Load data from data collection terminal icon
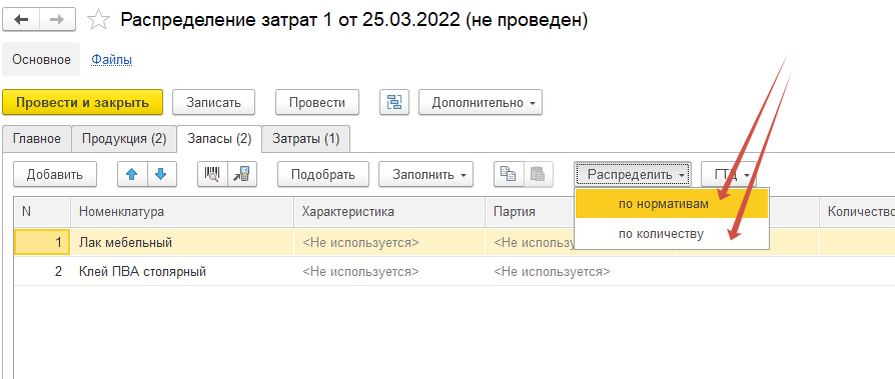 pyautogui.click(x=242, y=175)
